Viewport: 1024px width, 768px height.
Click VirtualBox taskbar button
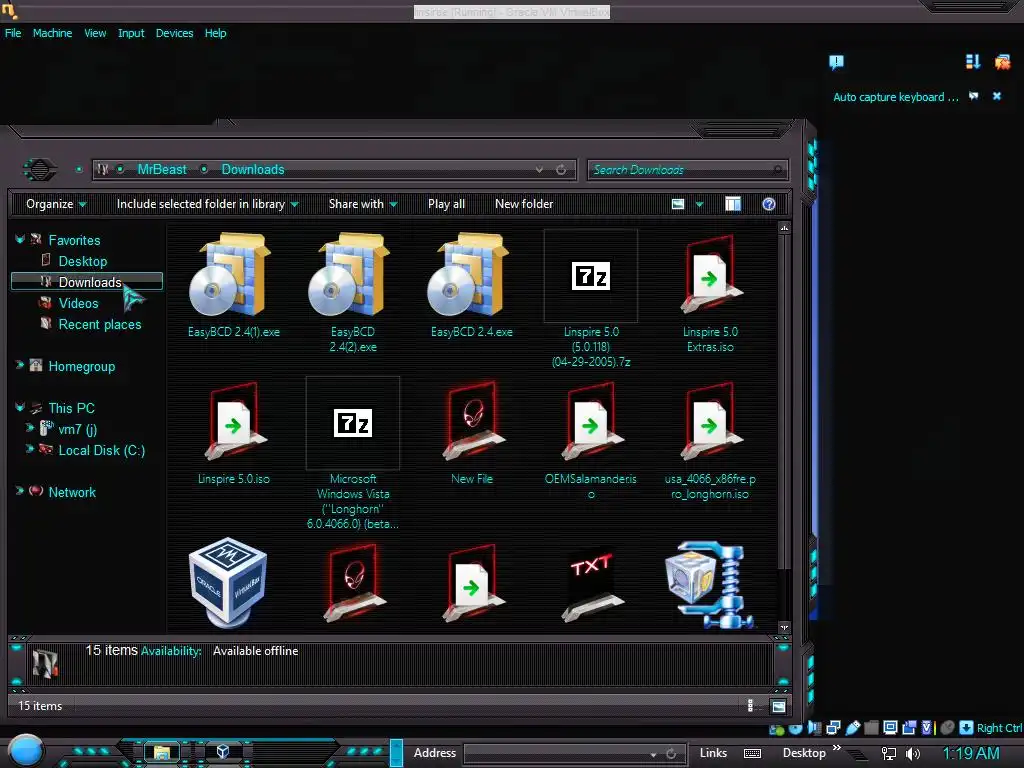(222, 752)
